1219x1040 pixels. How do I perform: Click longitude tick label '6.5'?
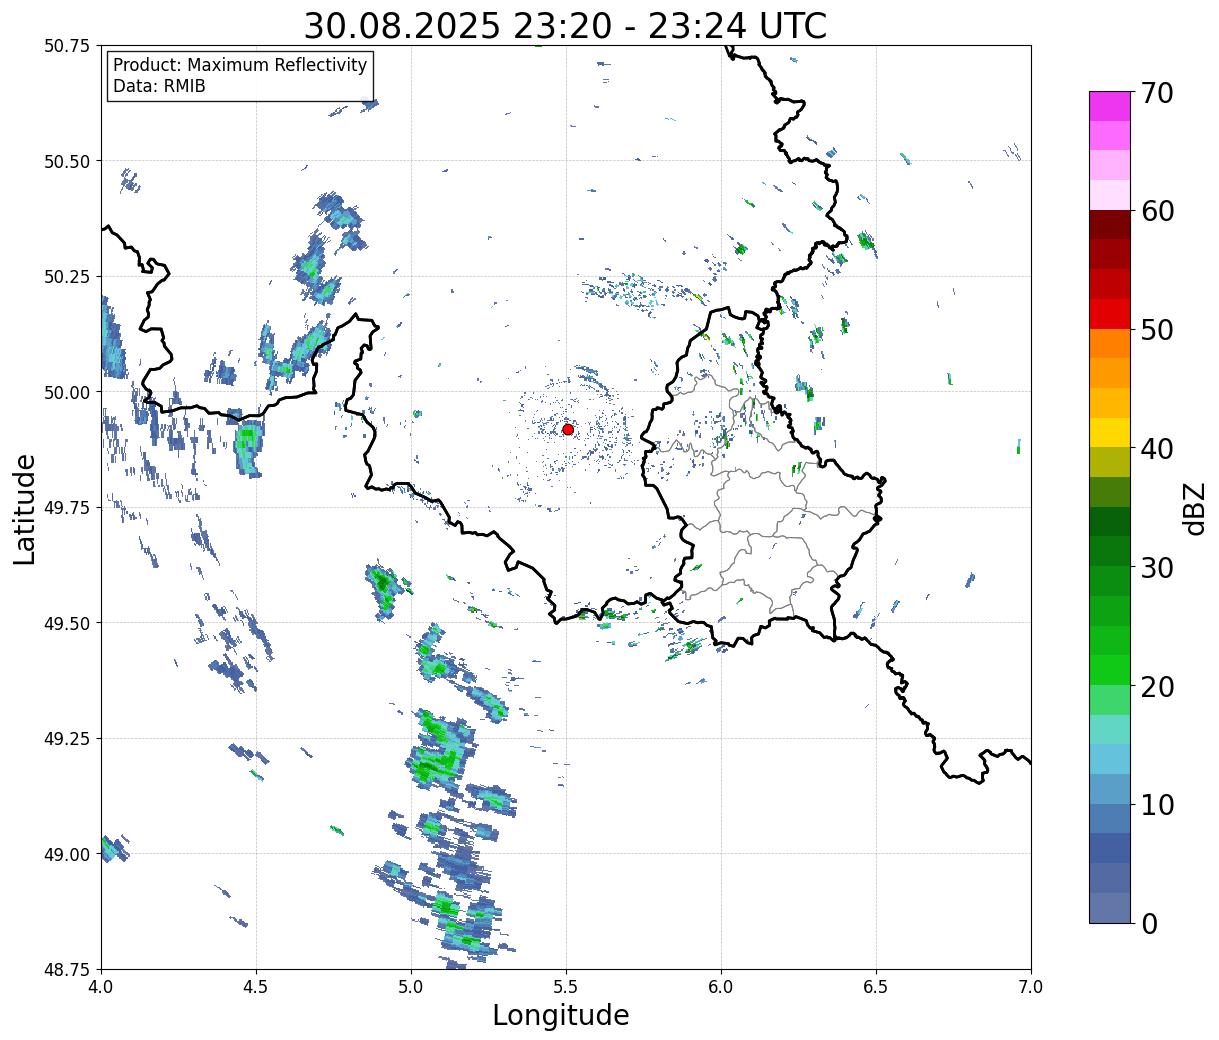876,987
